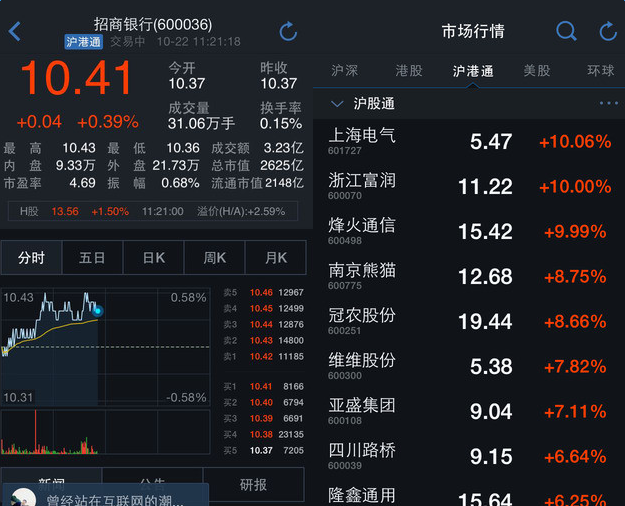Image resolution: width=625 pixels, height=506 pixels.
Task: Open the notification banner 曾经站在互联网的潮
Action: (x=106, y=495)
